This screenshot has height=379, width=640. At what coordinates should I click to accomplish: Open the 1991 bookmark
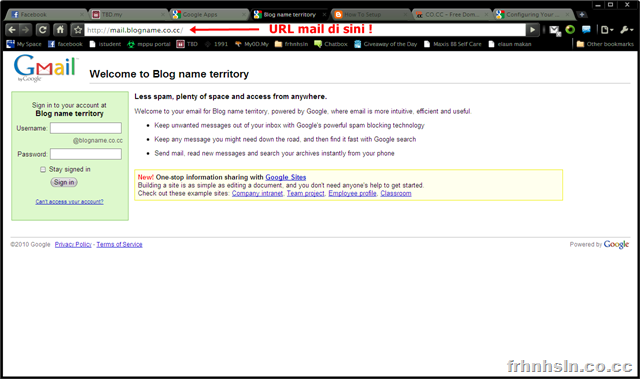coord(216,44)
